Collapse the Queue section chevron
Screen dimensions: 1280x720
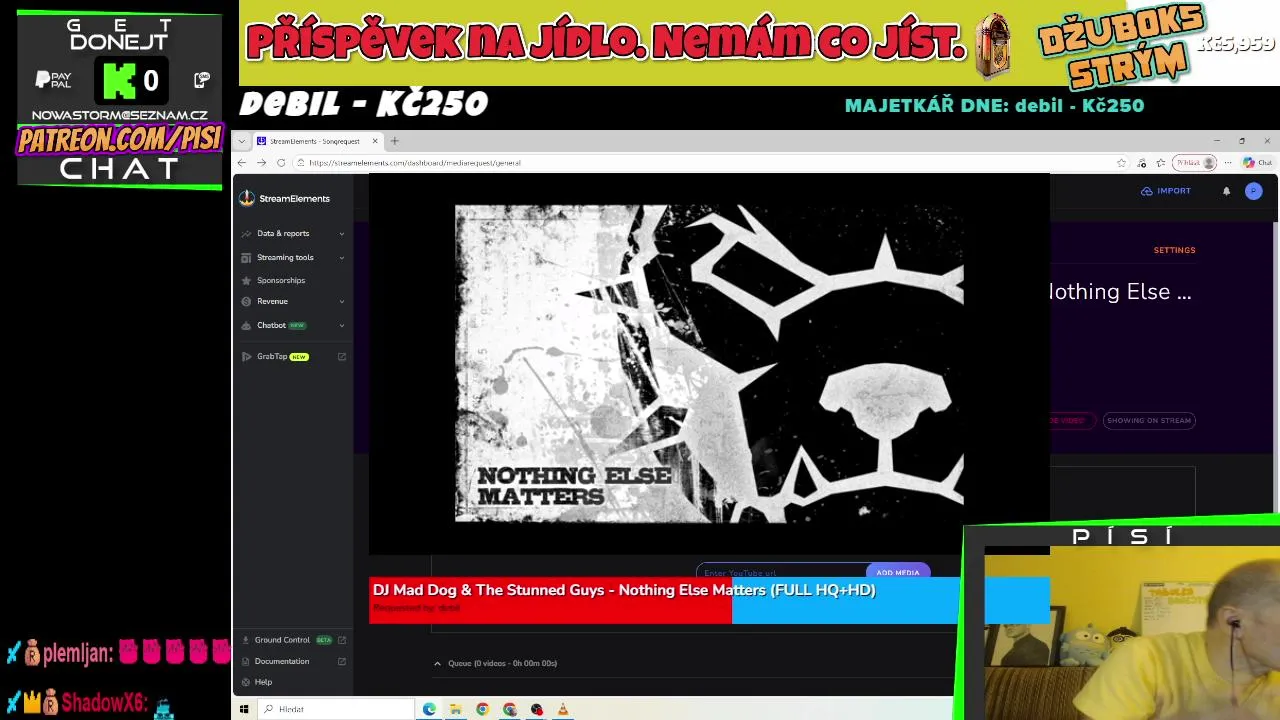pyautogui.click(x=437, y=663)
